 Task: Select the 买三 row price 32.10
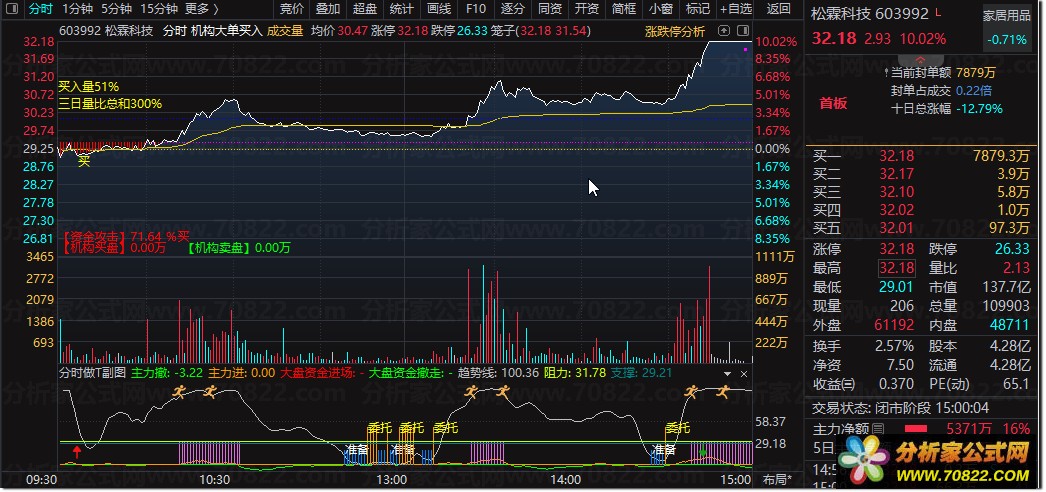coord(897,193)
